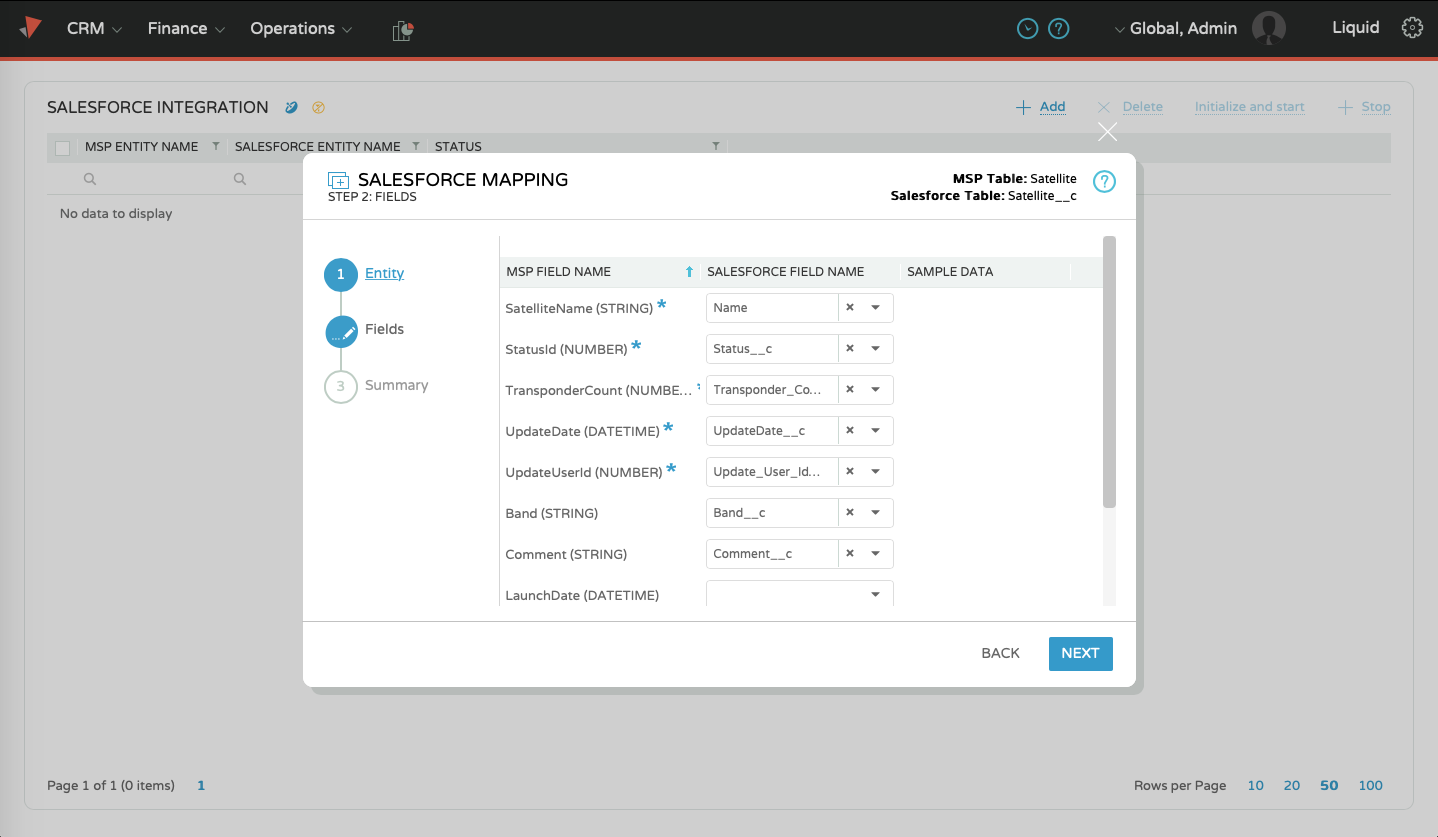Click the search icon under Salesforce Entity Name
The height and width of the screenshot is (837, 1438).
pos(240,179)
